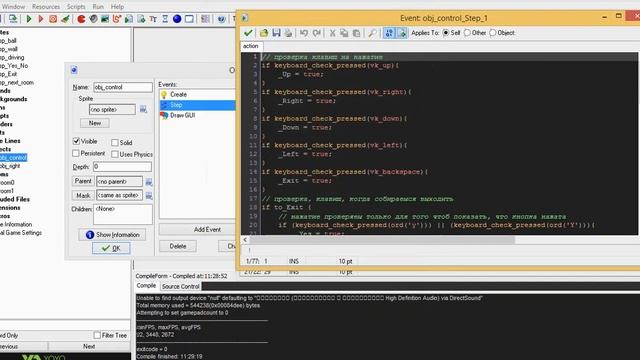Select the Self radio button
Image resolution: width=640 pixels, height=360 pixels.
(446, 33)
